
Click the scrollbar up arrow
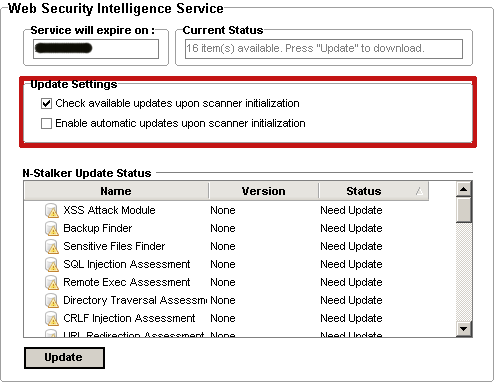click(464, 190)
